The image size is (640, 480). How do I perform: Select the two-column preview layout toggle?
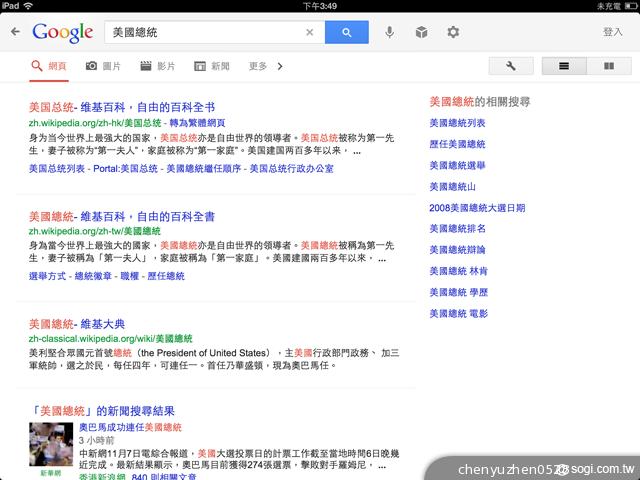(609, 66)
